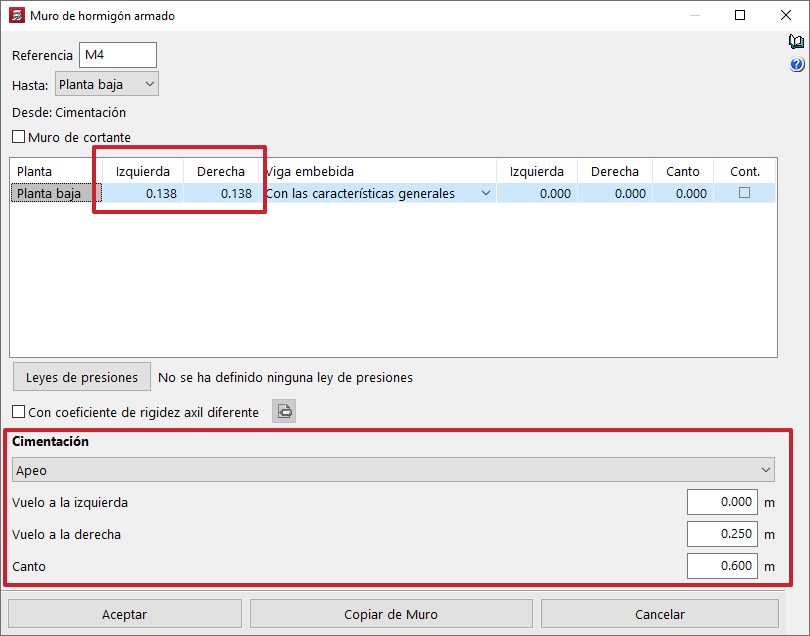Open the Cimentación type dropdown showing Apeo

[394, 470]
